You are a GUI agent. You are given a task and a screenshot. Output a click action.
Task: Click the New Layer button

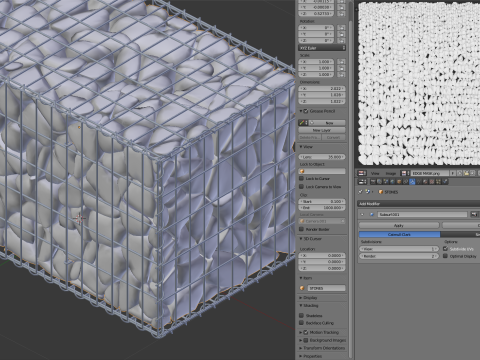322,130
